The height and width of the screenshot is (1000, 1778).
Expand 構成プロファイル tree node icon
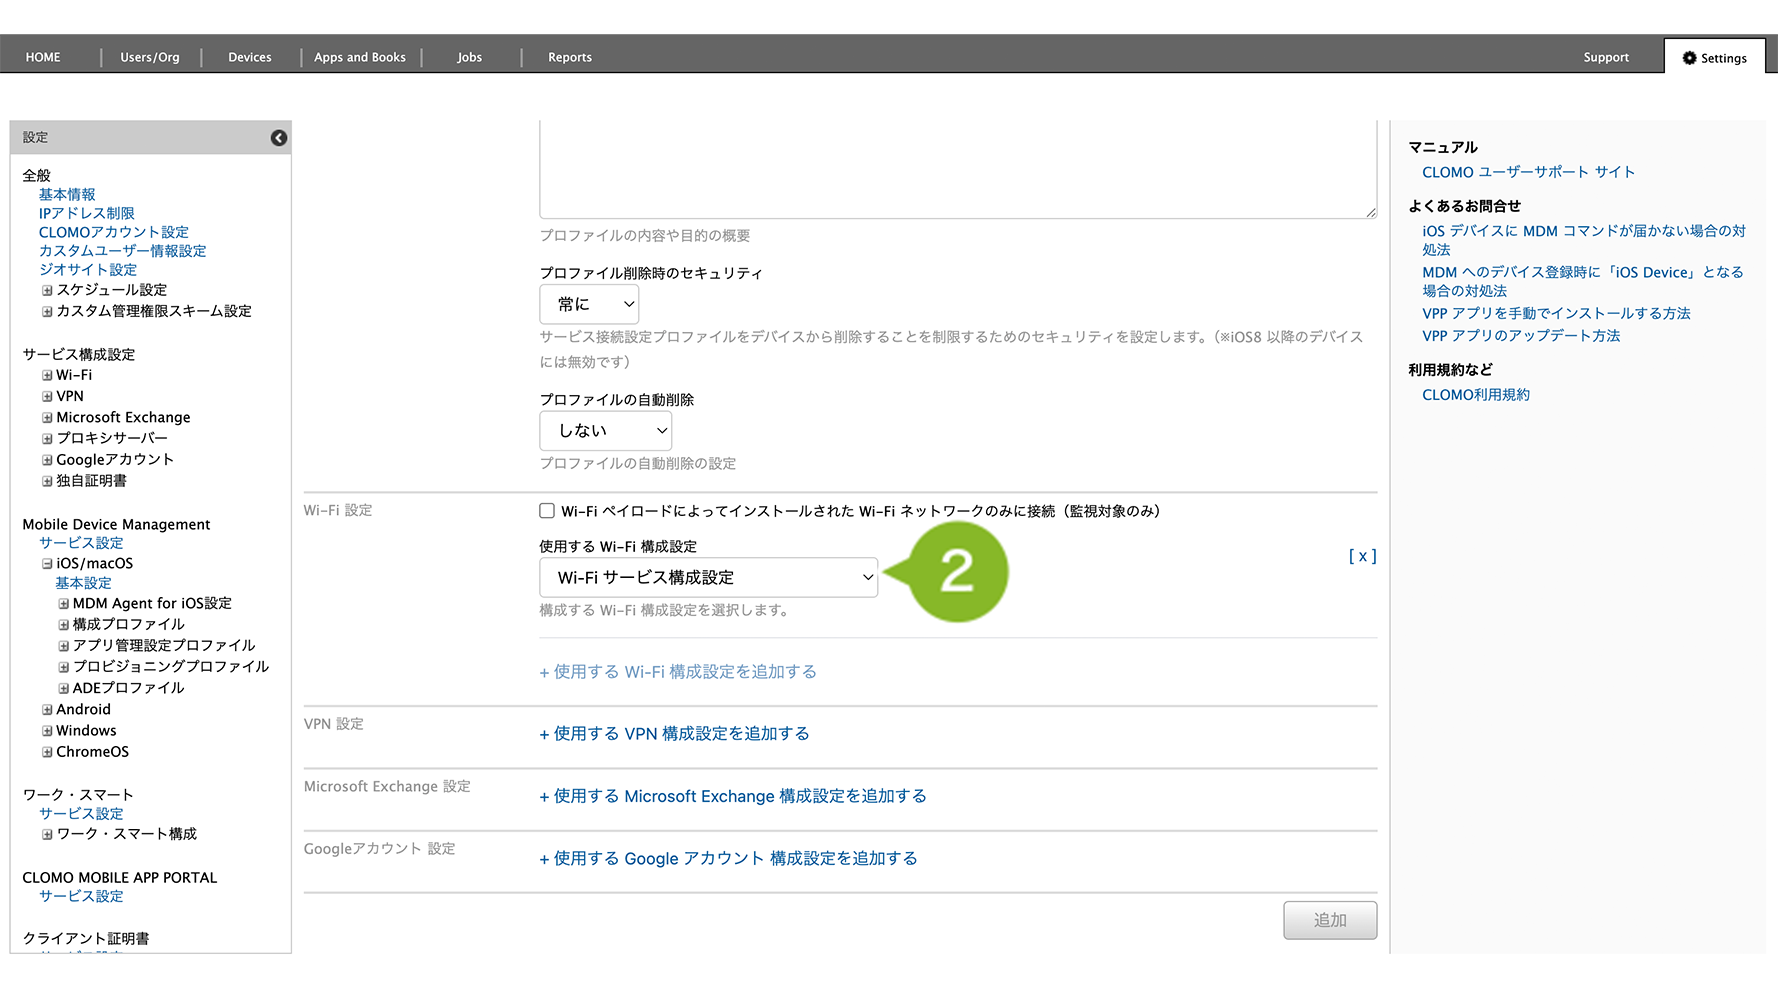coord(63,625)
